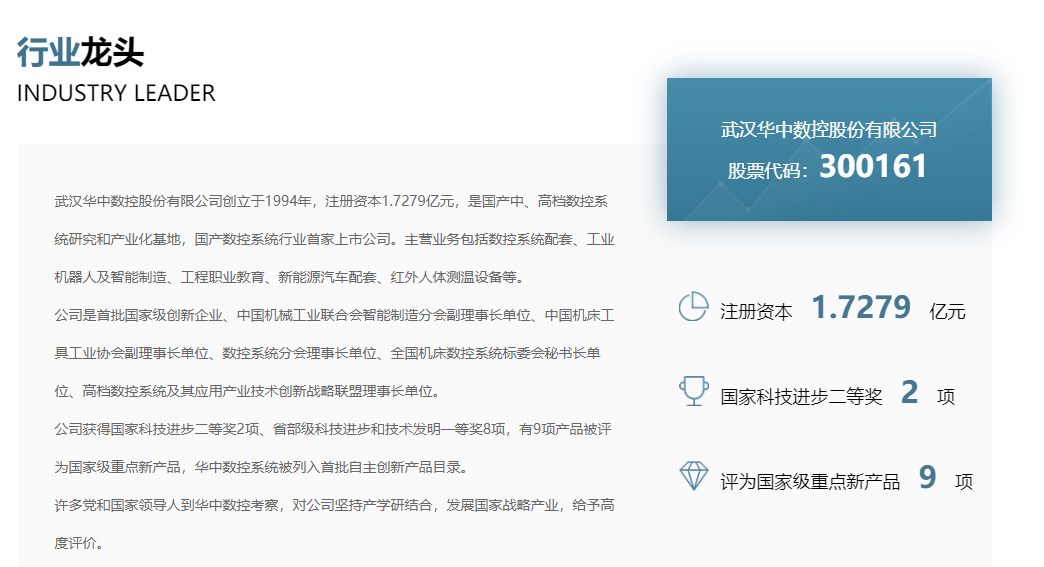
Task: Click the line starting 位、高档数控系统及其应用
Action: pyautogui.click(x=249, y=391)
